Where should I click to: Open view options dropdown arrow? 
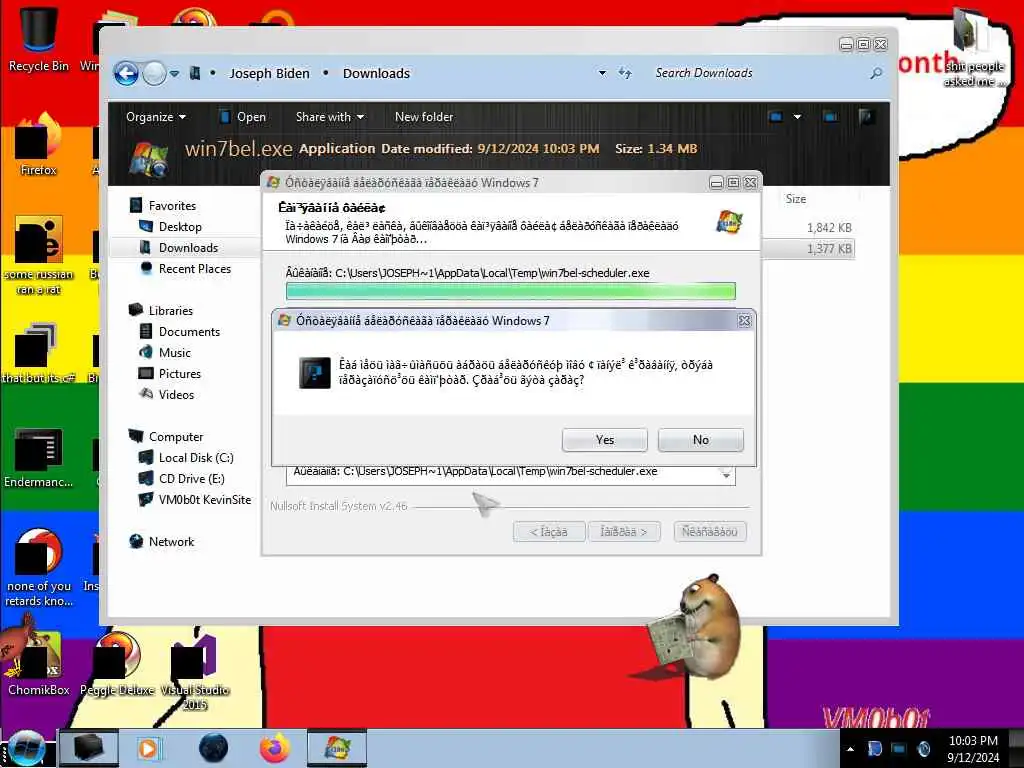point(797,117)
